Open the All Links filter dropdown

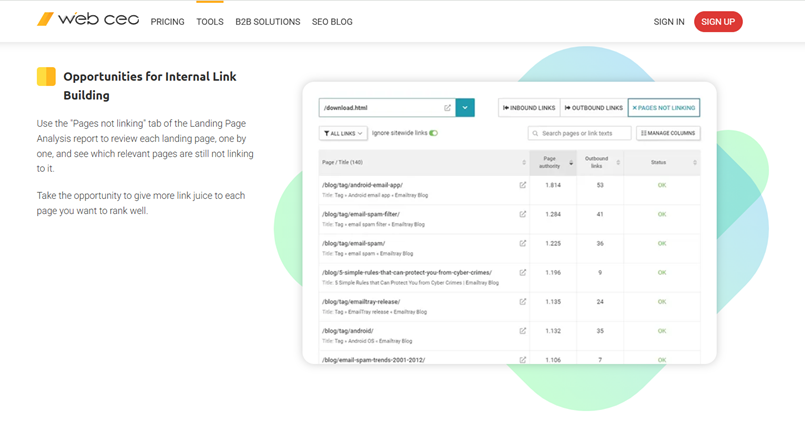(342, 133)
